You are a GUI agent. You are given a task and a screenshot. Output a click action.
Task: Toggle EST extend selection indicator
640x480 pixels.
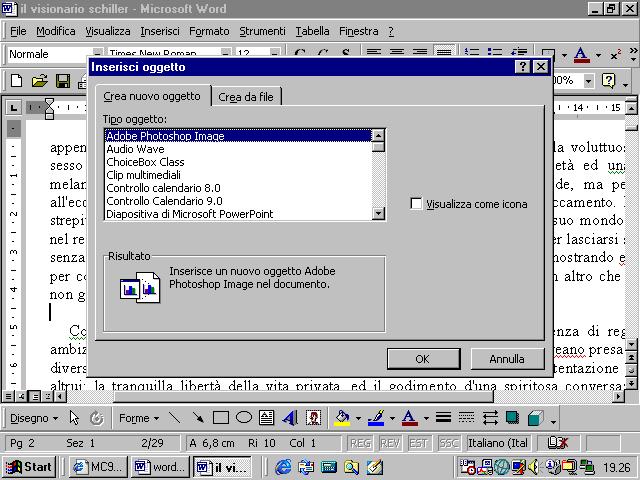[418, 443]
